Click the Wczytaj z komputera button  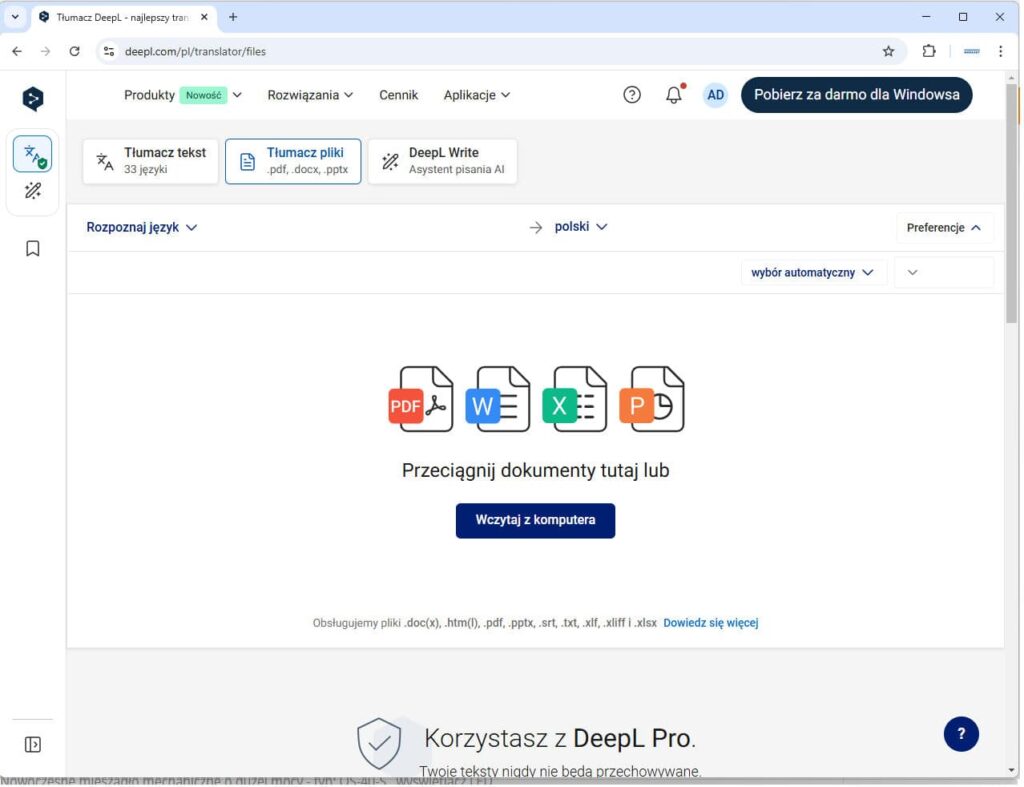535,520
